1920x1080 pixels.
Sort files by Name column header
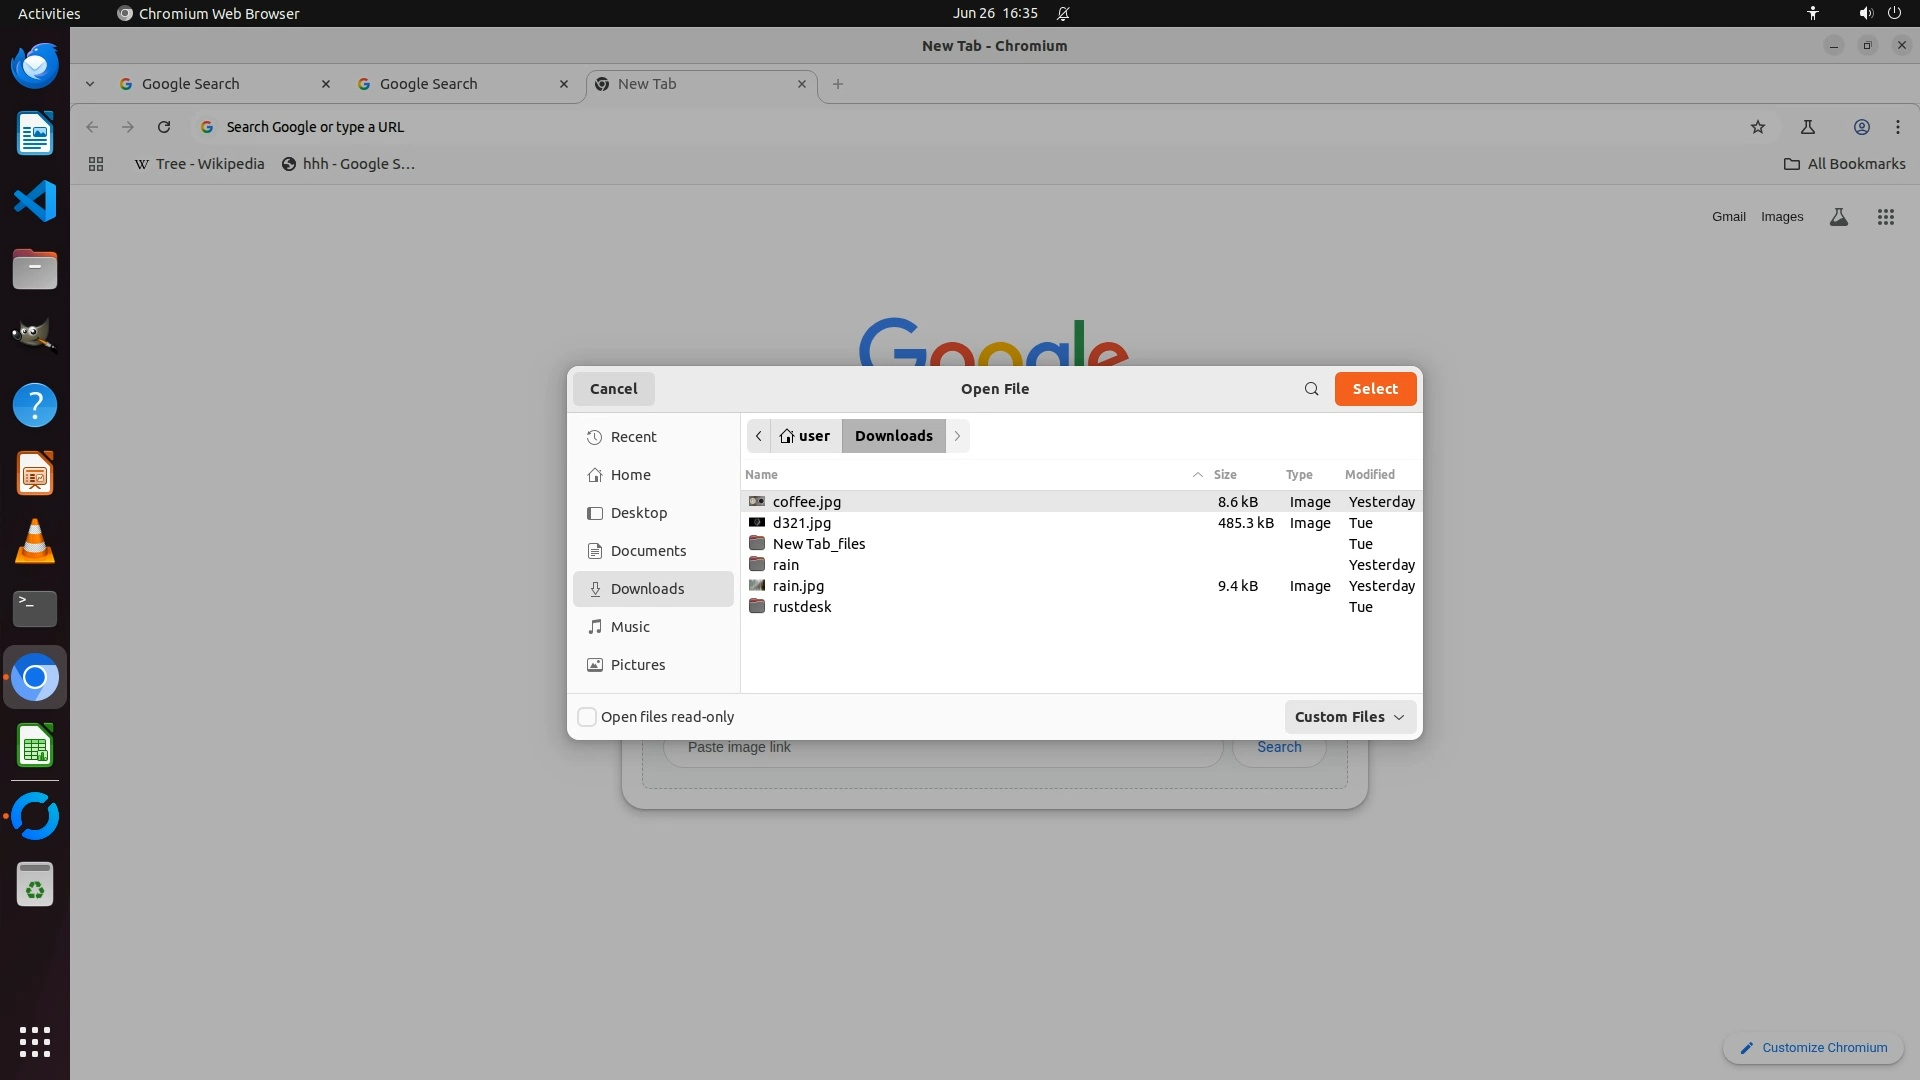pos(761,475)
